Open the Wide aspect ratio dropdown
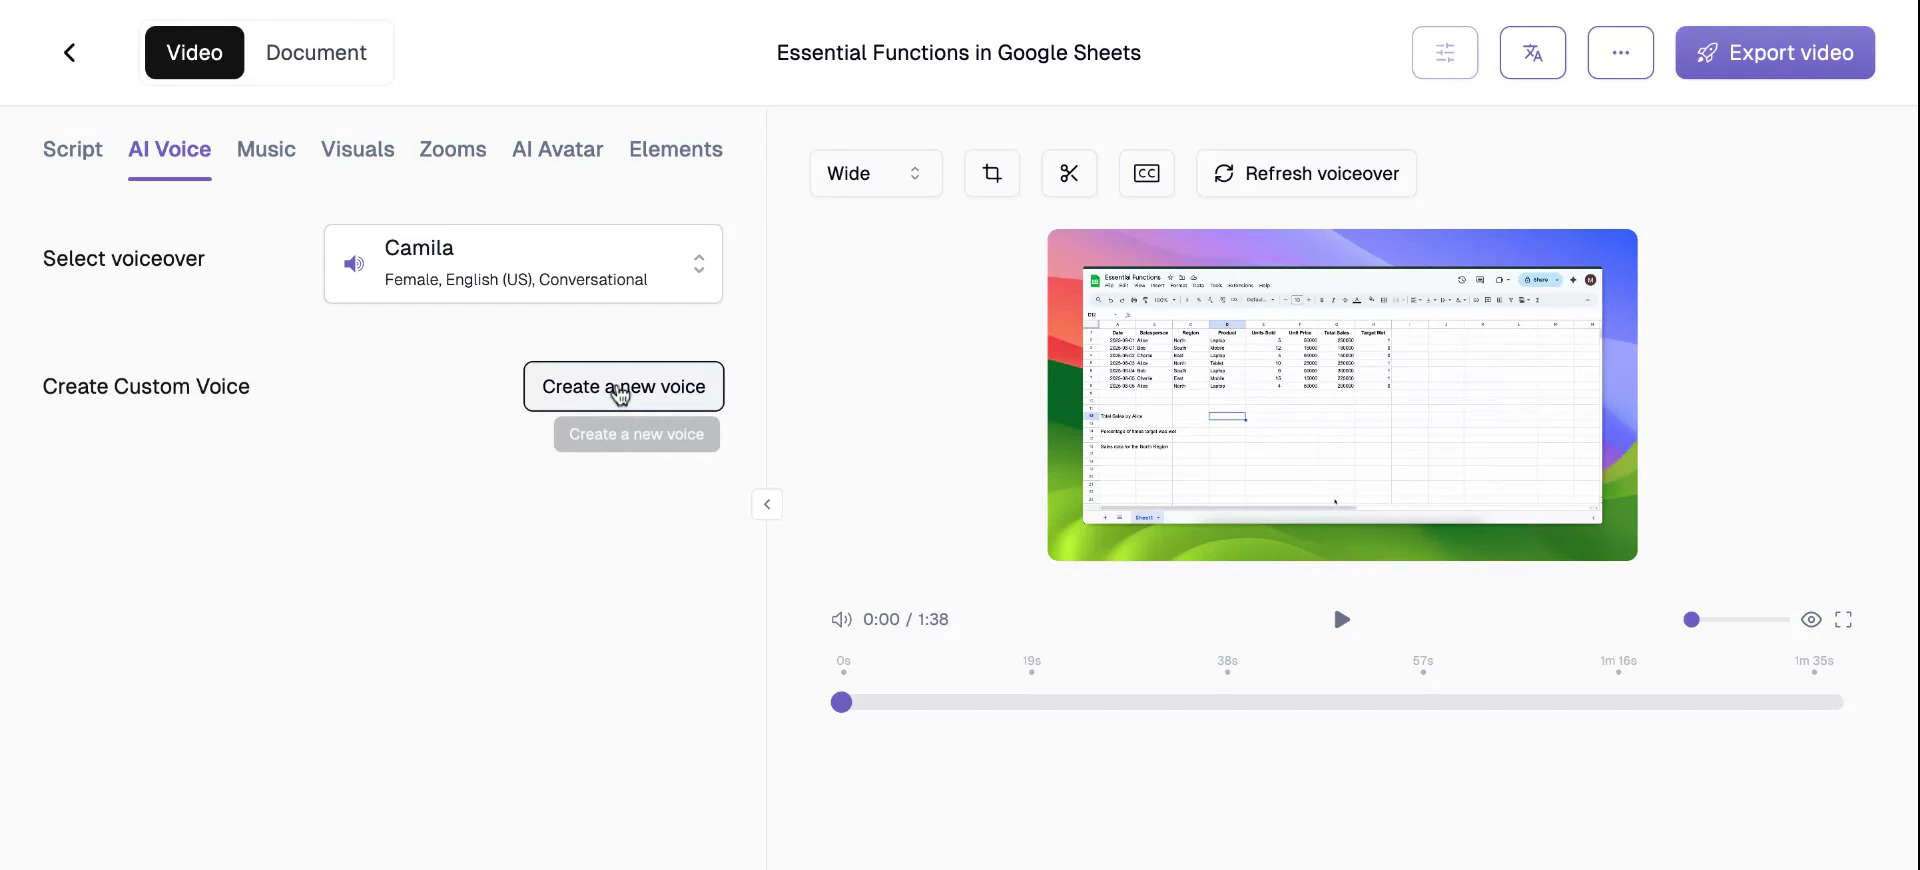Viewport: 1920px width, 870px height. [876, 173]
